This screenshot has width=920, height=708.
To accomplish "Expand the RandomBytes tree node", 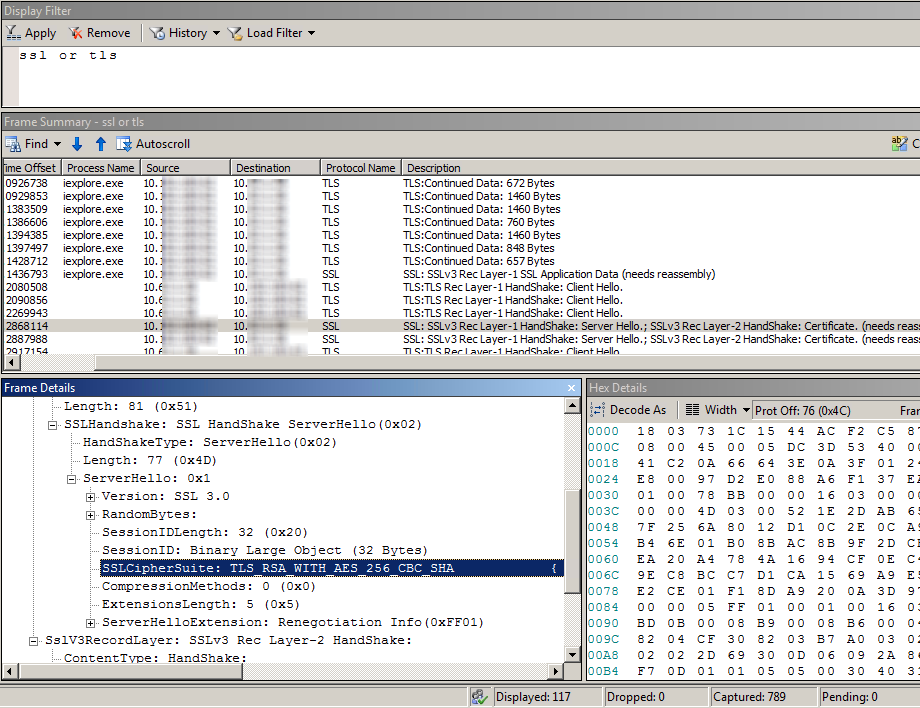I will (x=91, y=515).
